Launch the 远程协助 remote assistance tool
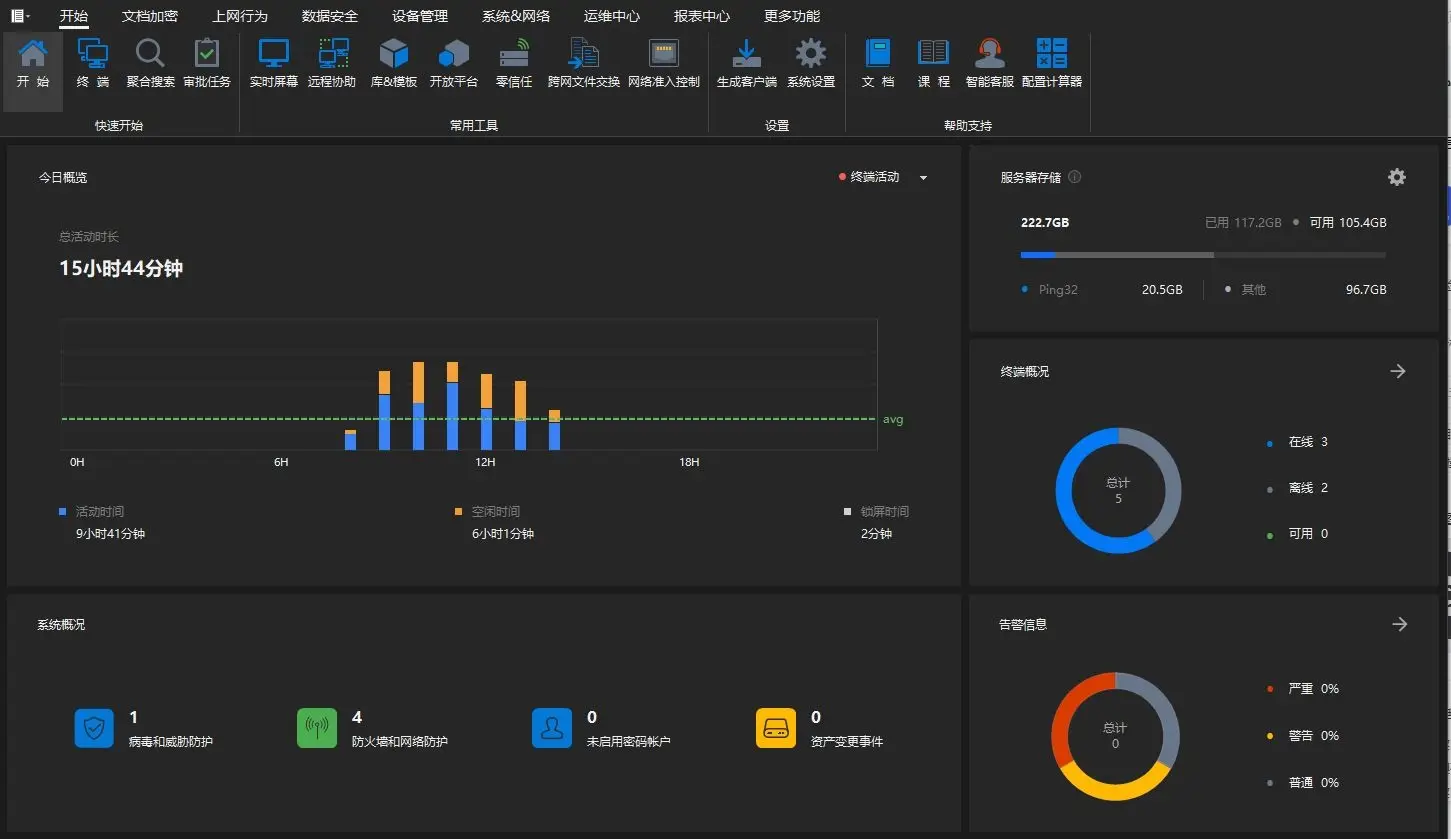1451x839 pixels. (x=332, y=63)
